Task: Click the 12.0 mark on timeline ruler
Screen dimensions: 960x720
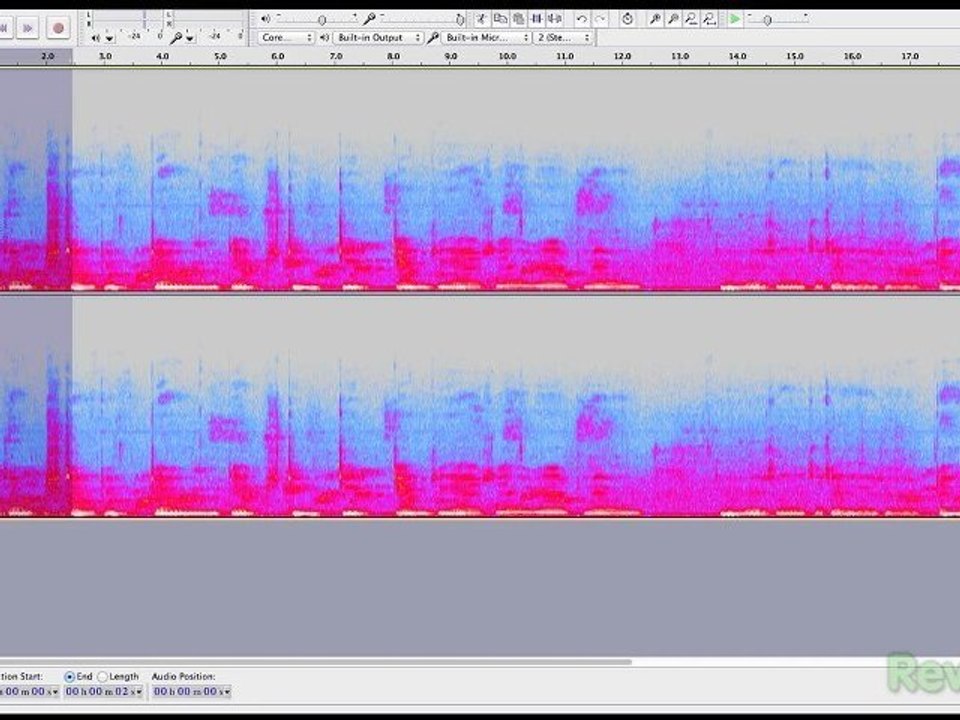Action: coord(622,56)
